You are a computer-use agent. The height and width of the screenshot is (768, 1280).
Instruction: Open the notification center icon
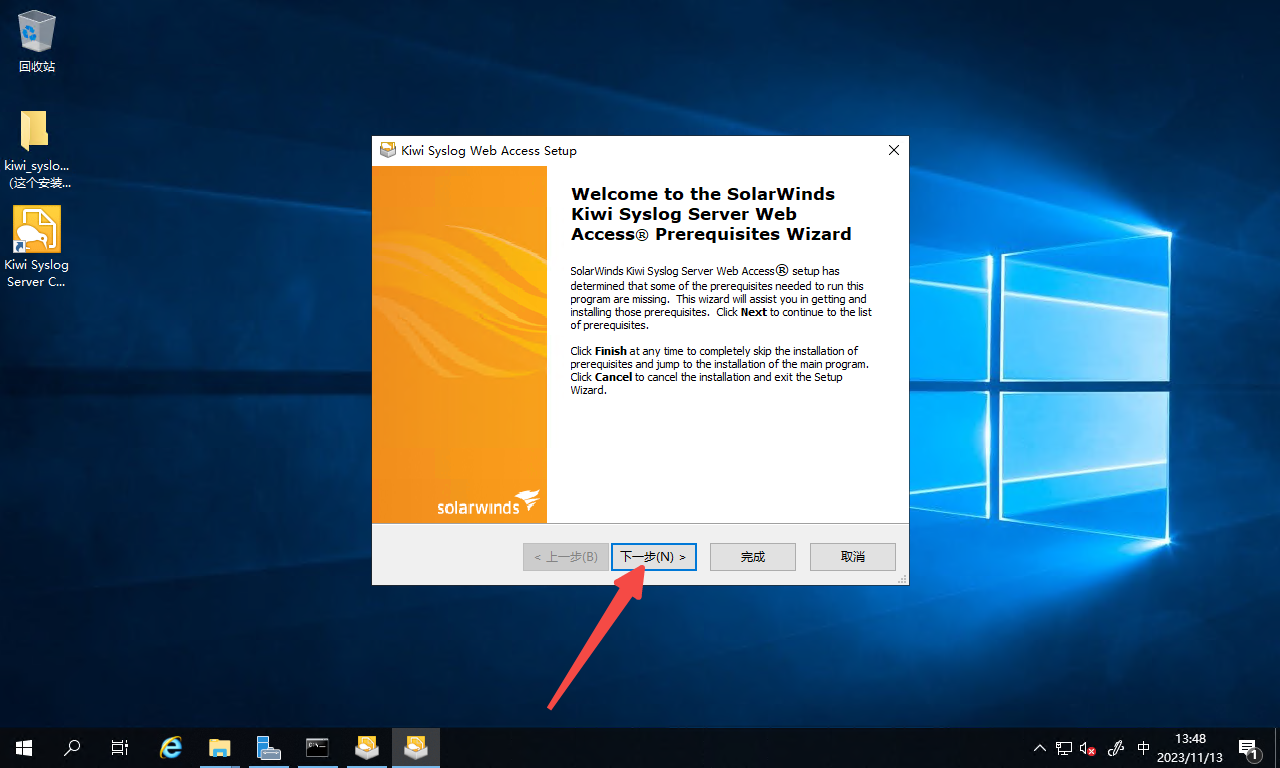coord(1249,748)
